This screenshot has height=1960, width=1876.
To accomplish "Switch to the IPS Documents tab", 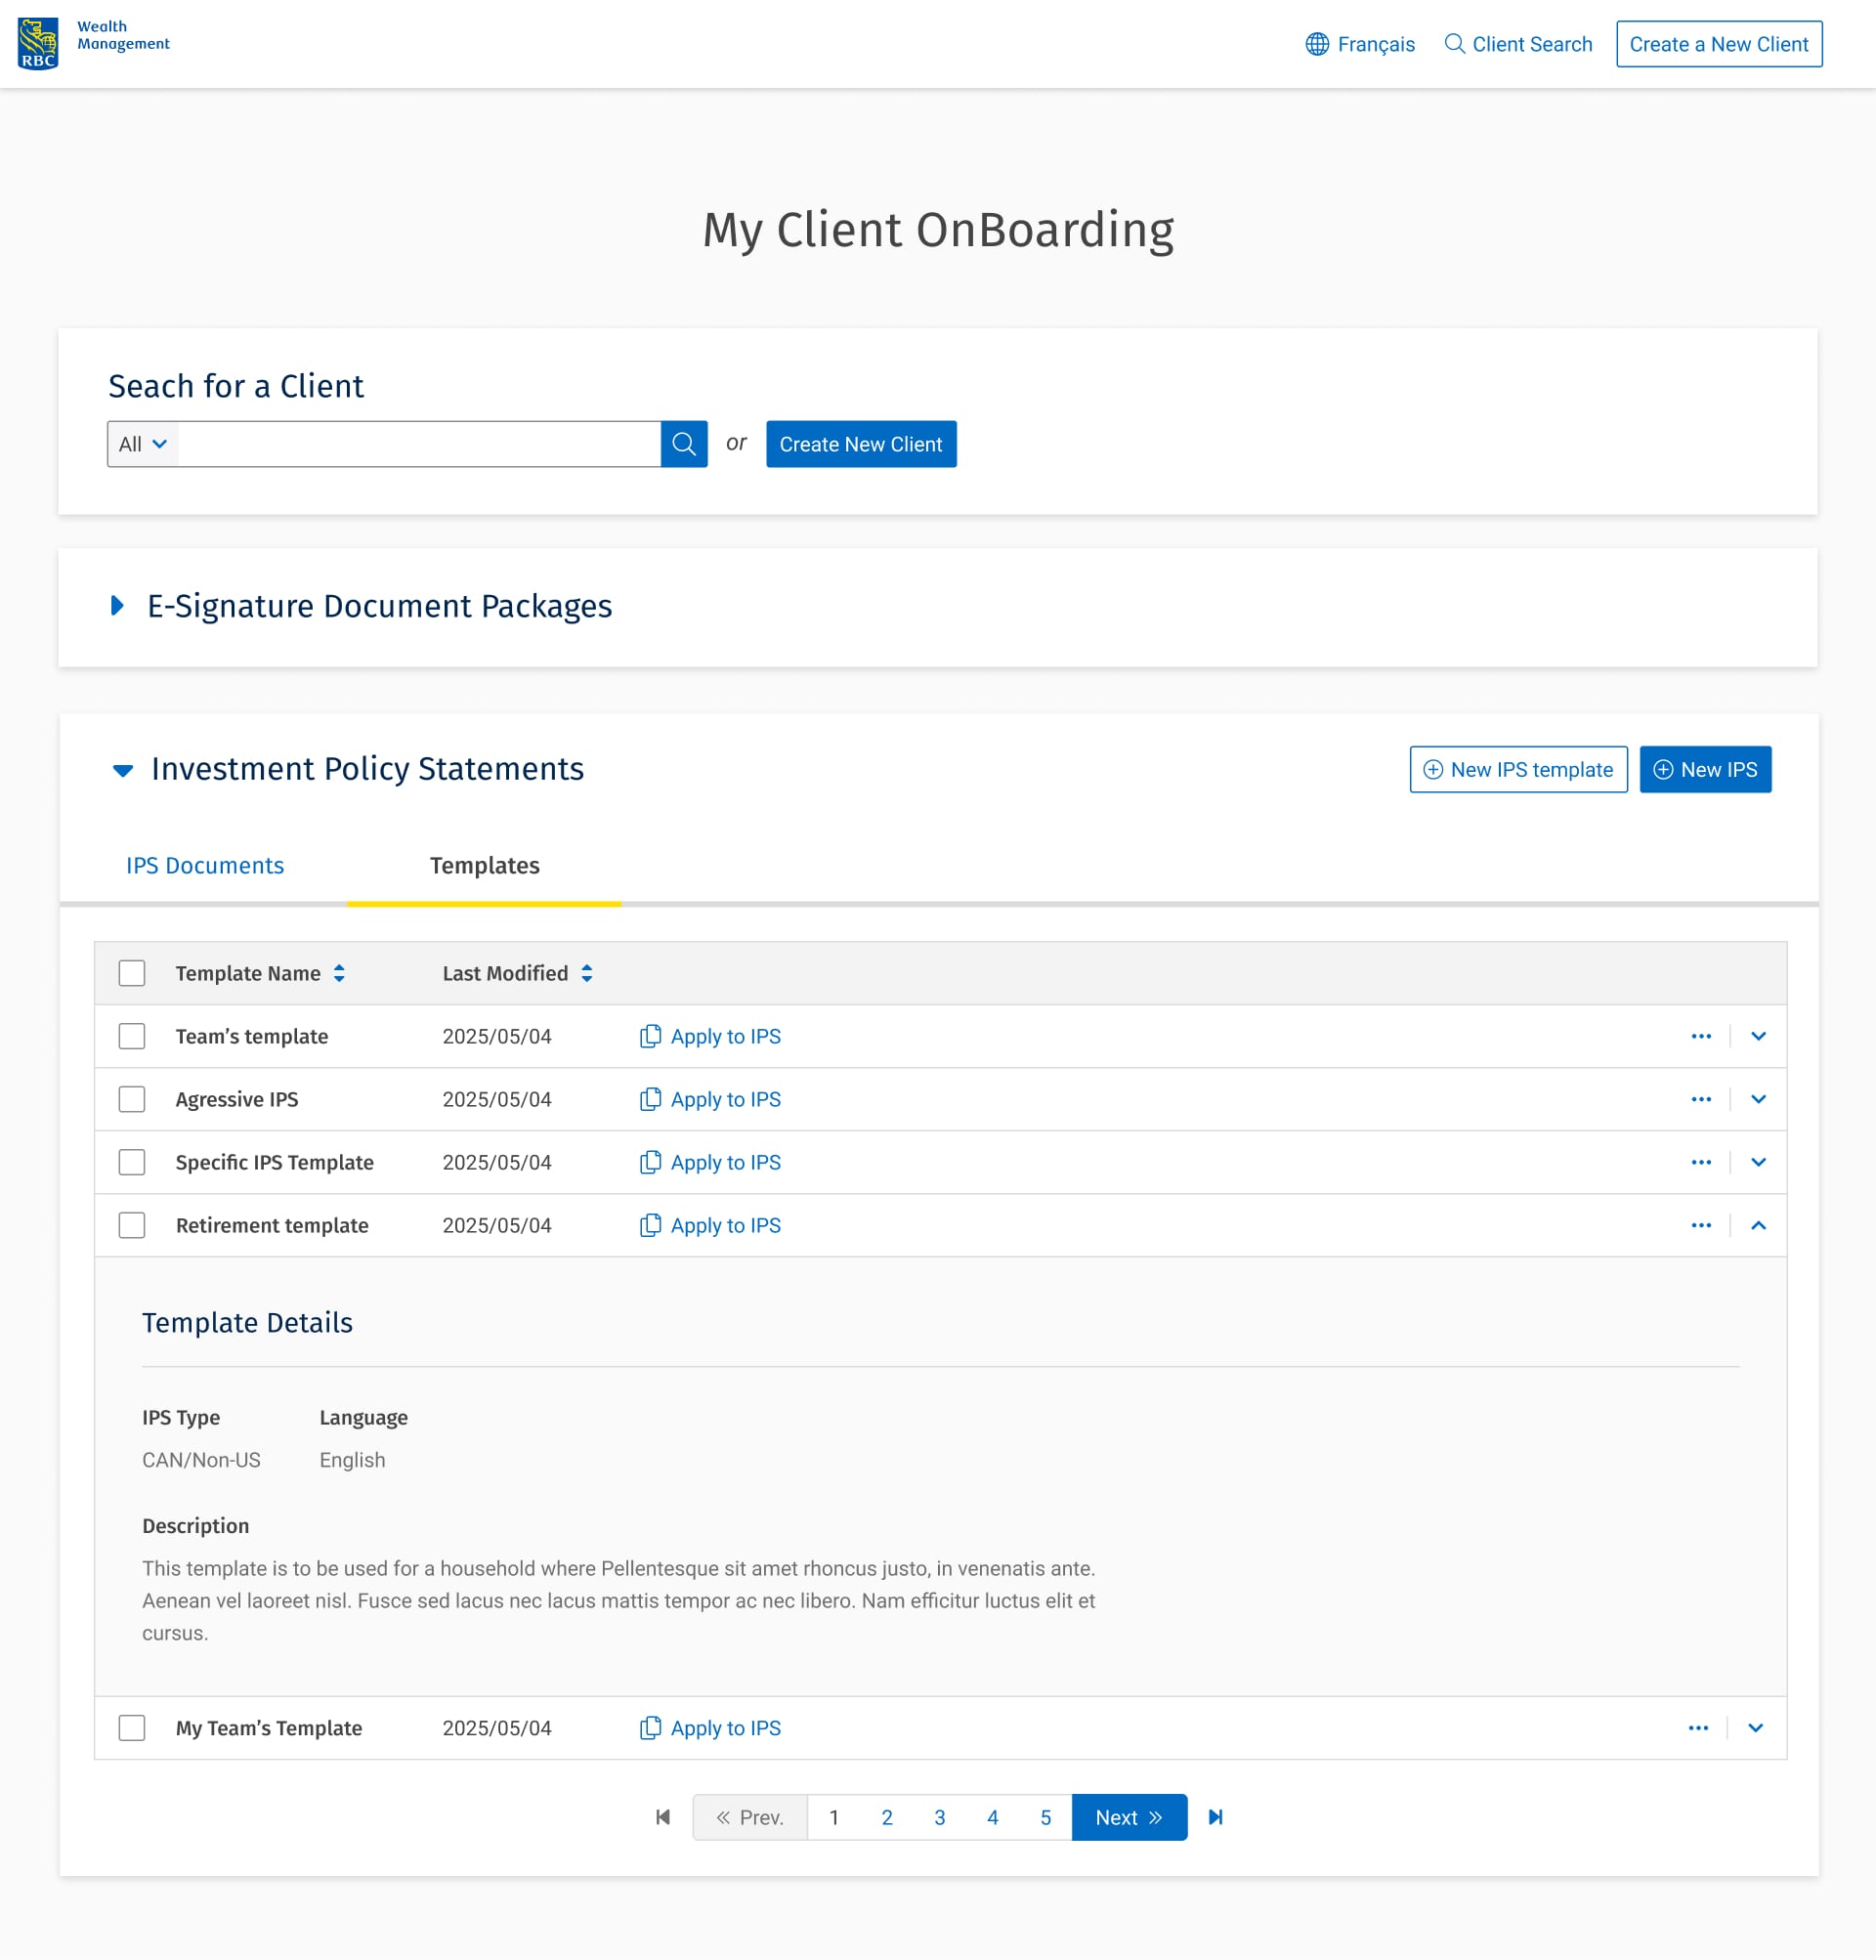I will (205, 866).
